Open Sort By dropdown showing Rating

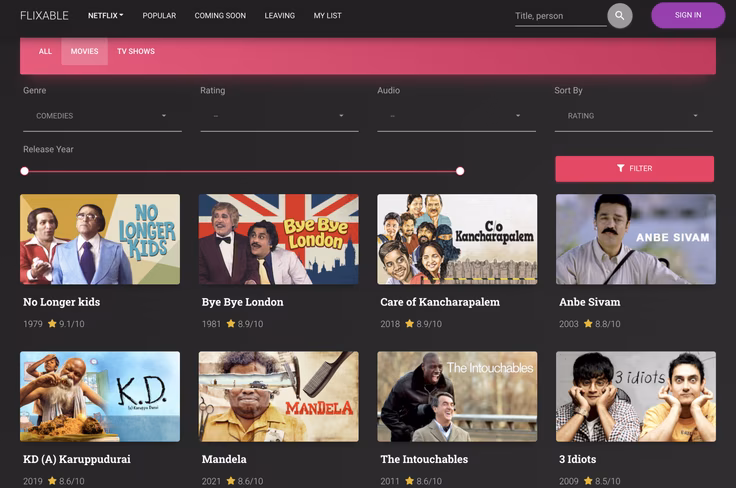point(633,116)
